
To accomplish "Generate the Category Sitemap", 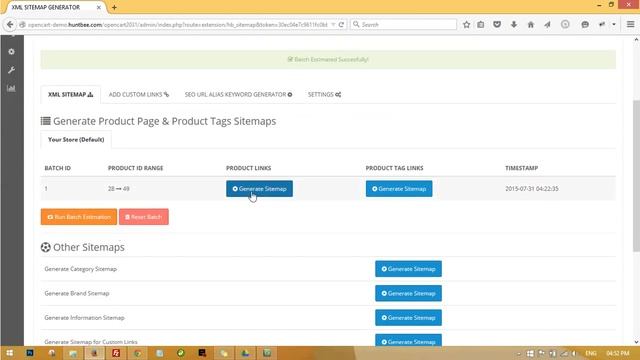I will (x=408, y=269).
